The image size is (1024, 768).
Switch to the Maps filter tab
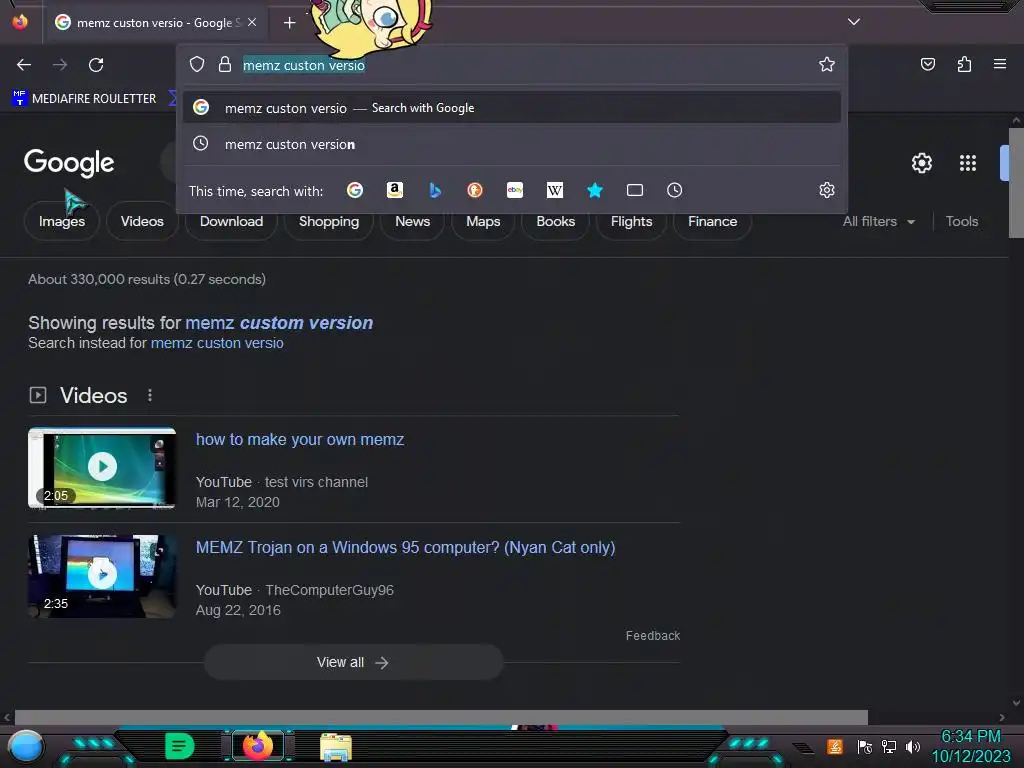(x=483, y=221)
